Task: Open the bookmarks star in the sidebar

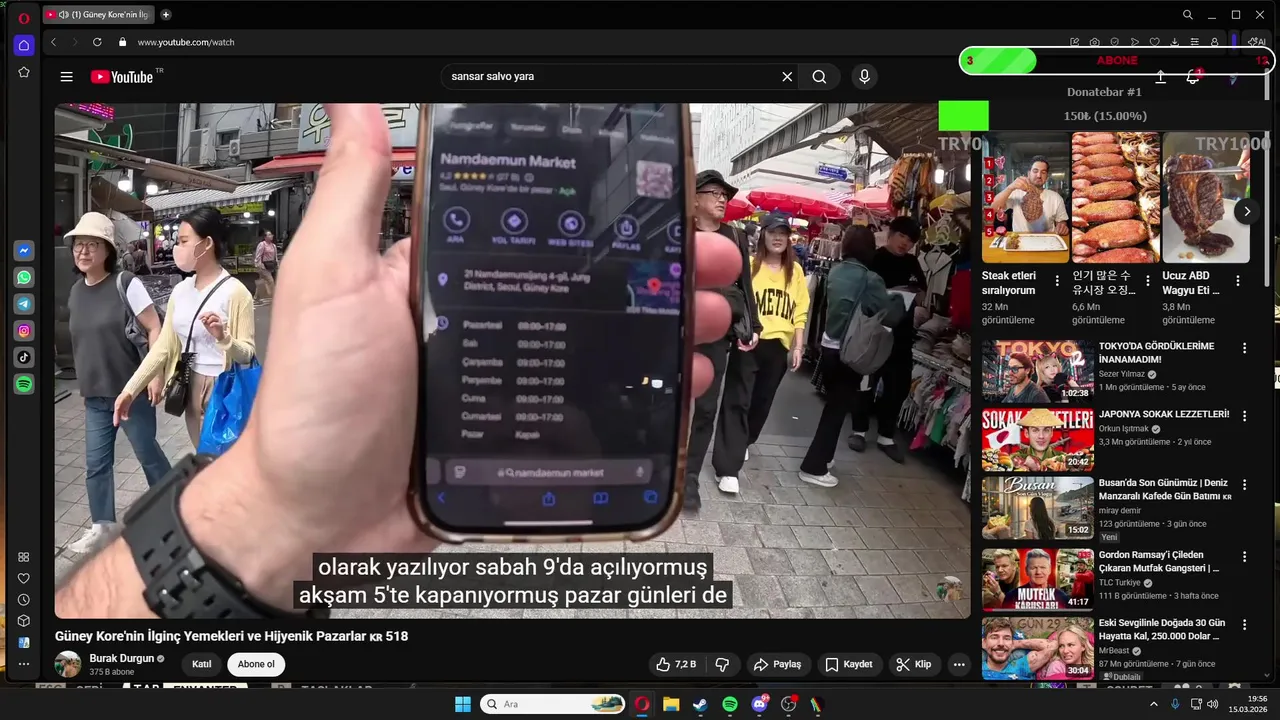Action: (24, 72)
